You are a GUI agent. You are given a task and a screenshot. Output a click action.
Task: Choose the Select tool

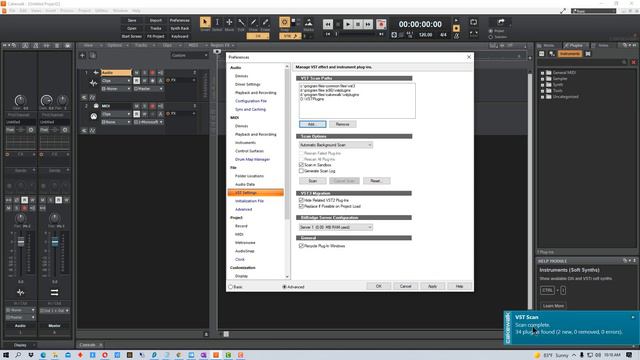coord(217,22)
